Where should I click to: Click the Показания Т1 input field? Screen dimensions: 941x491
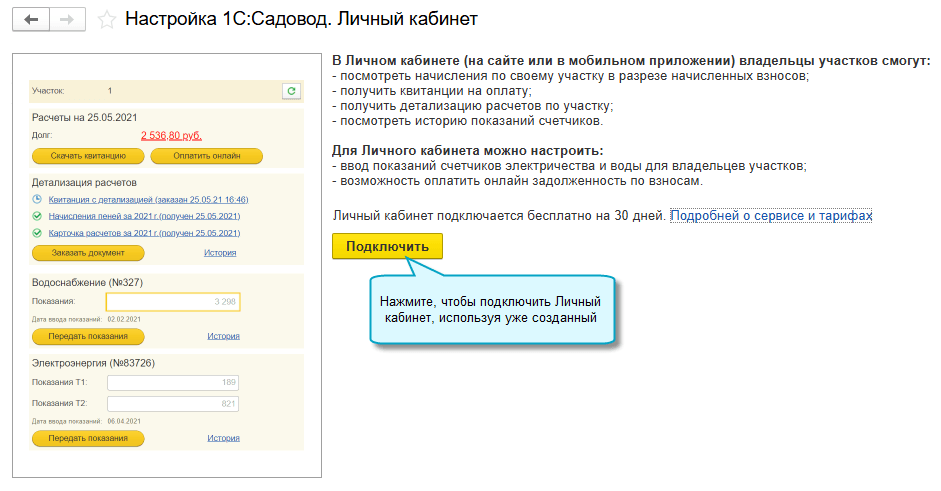point(173,382)
